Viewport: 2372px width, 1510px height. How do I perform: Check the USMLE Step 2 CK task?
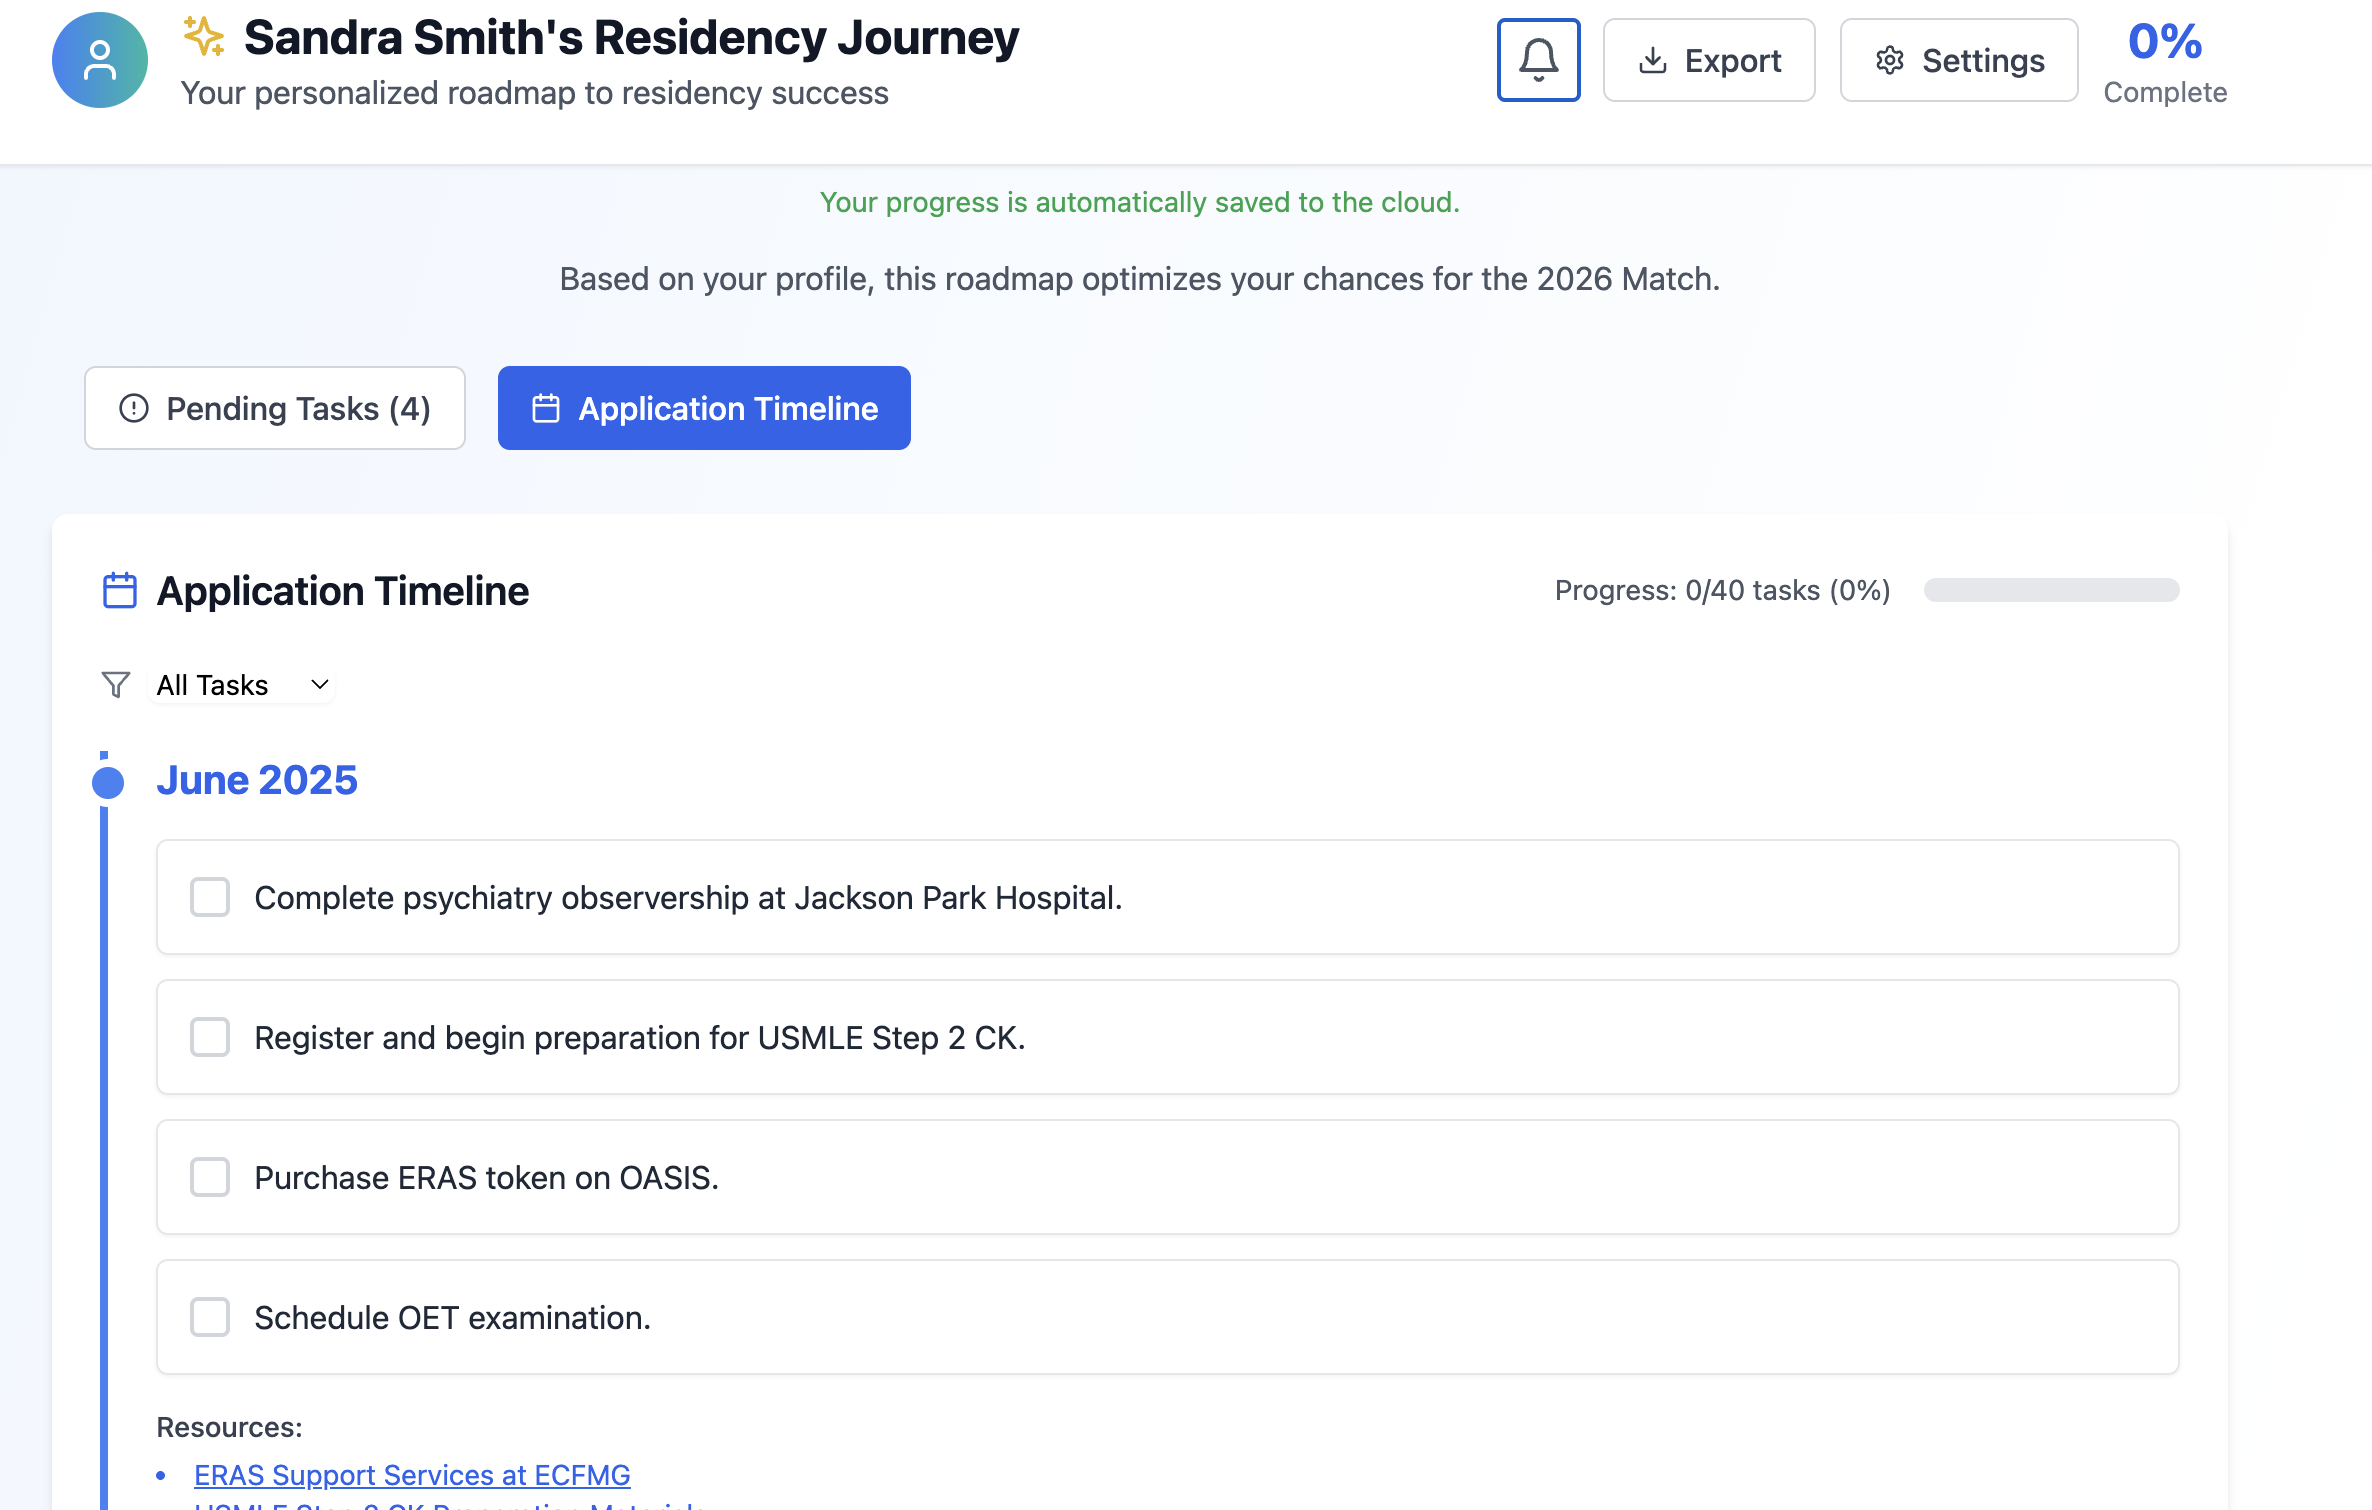point(210,1037)
